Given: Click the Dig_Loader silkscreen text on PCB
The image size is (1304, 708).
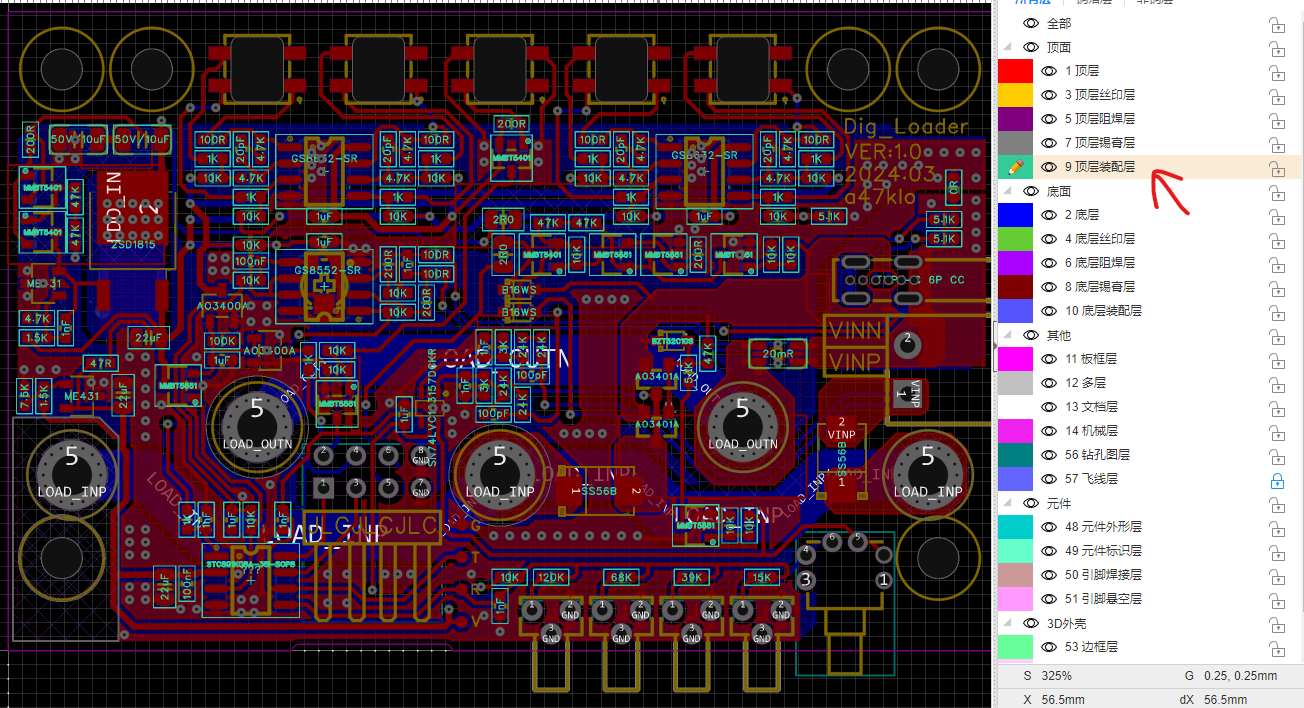Looking at the screenshot, I should point(906,126).
